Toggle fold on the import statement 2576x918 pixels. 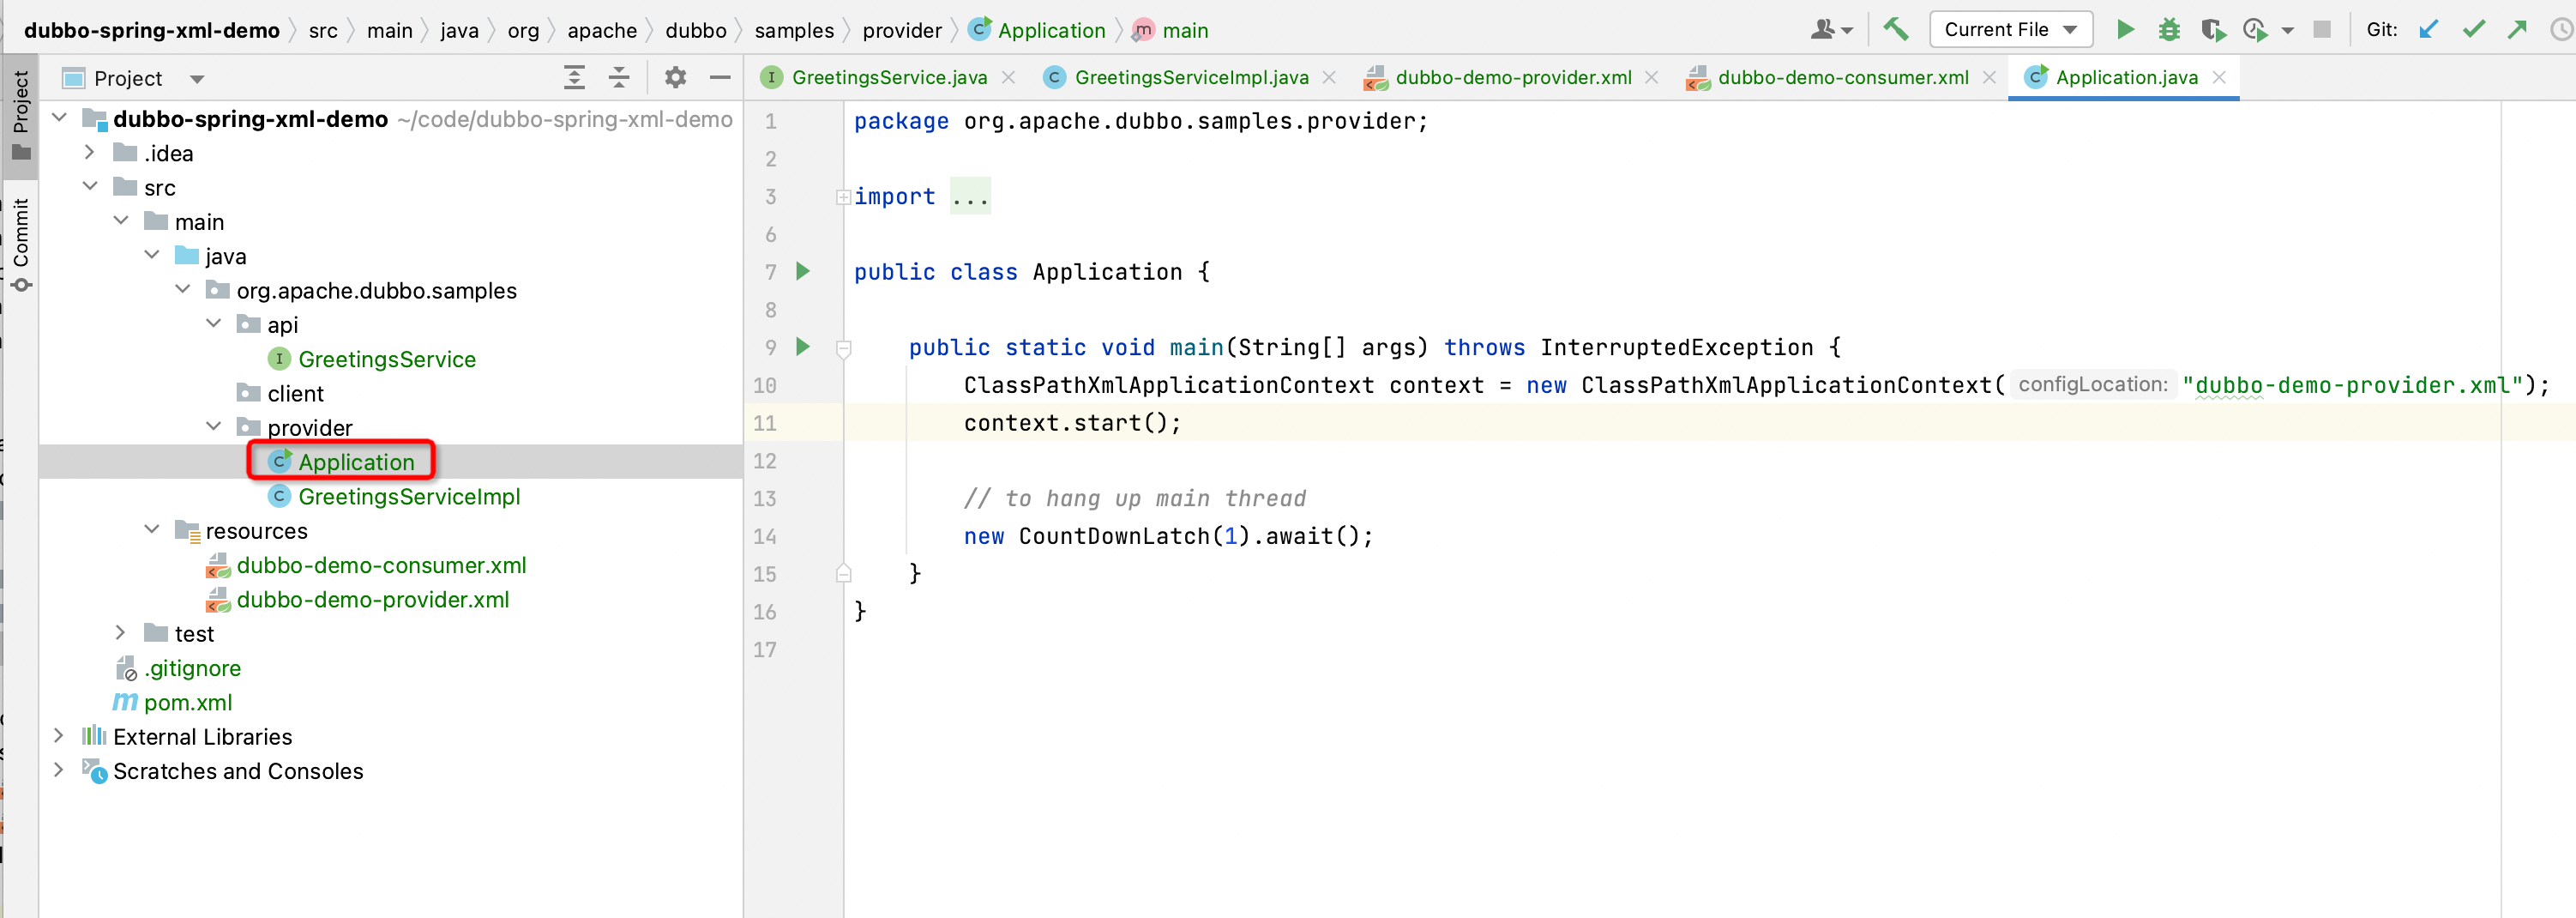click(843, 197)
